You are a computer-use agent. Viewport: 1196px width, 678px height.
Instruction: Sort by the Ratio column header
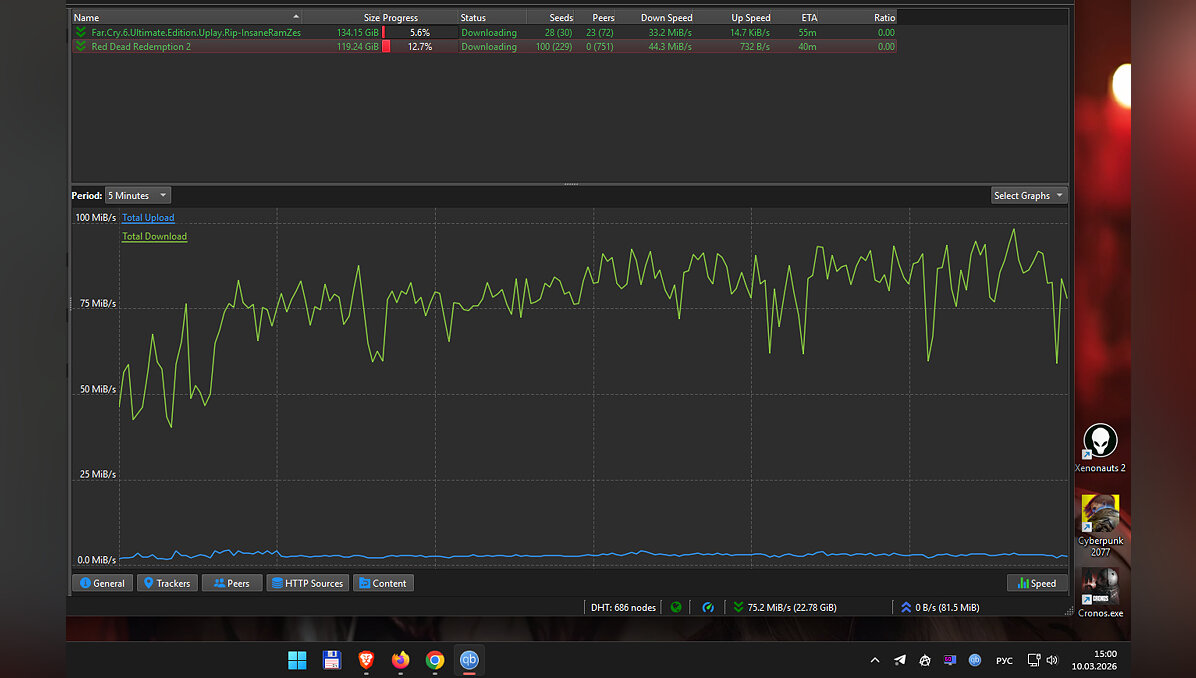[859, 18]
